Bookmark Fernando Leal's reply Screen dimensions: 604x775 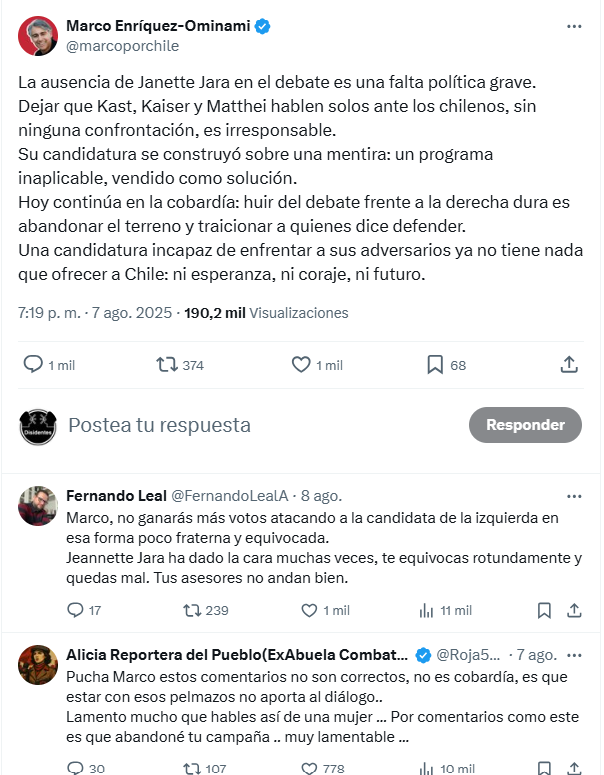(544, 610)
